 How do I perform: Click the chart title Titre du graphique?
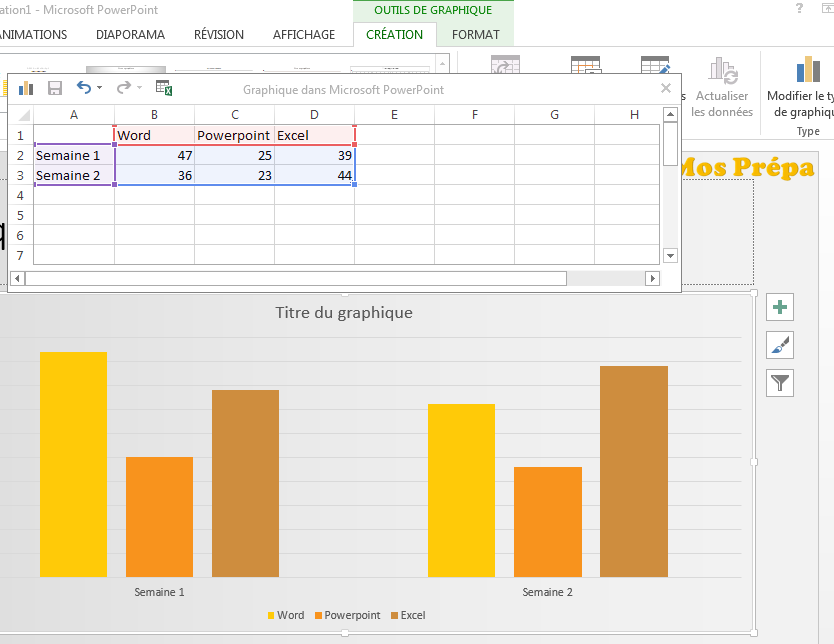click(x=344, y=313)
